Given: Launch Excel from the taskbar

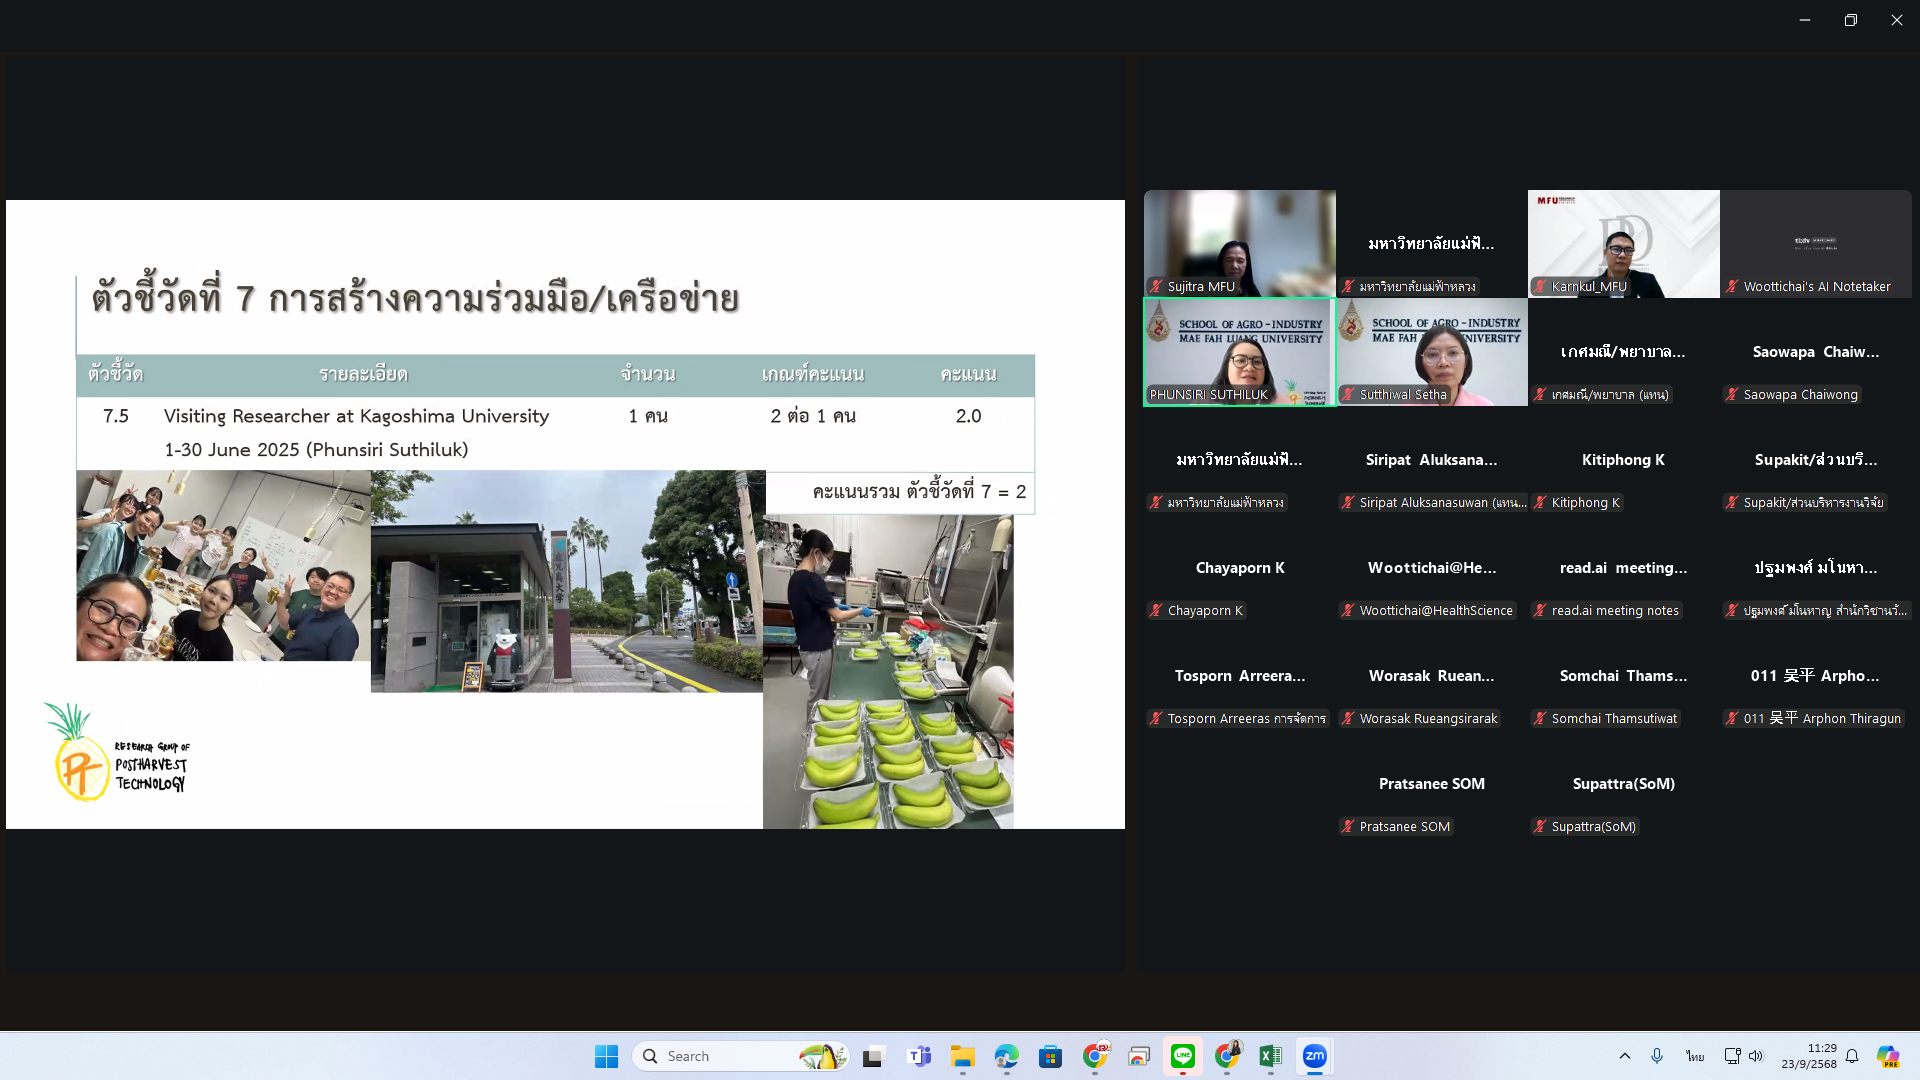Looking at the screenshot, I should point(1270,1056).
